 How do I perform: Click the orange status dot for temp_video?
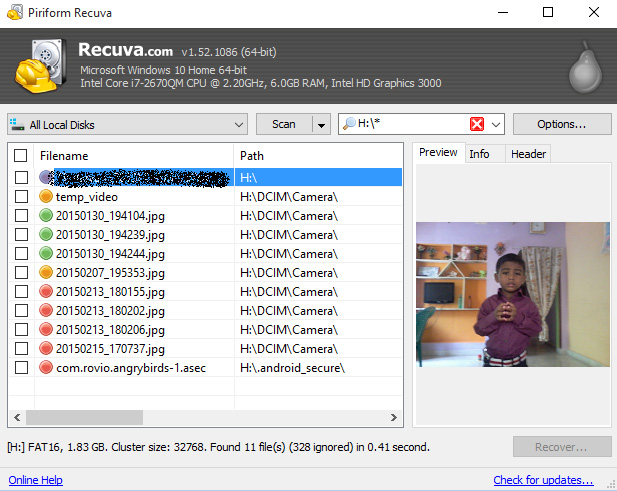tap(46, 196)
